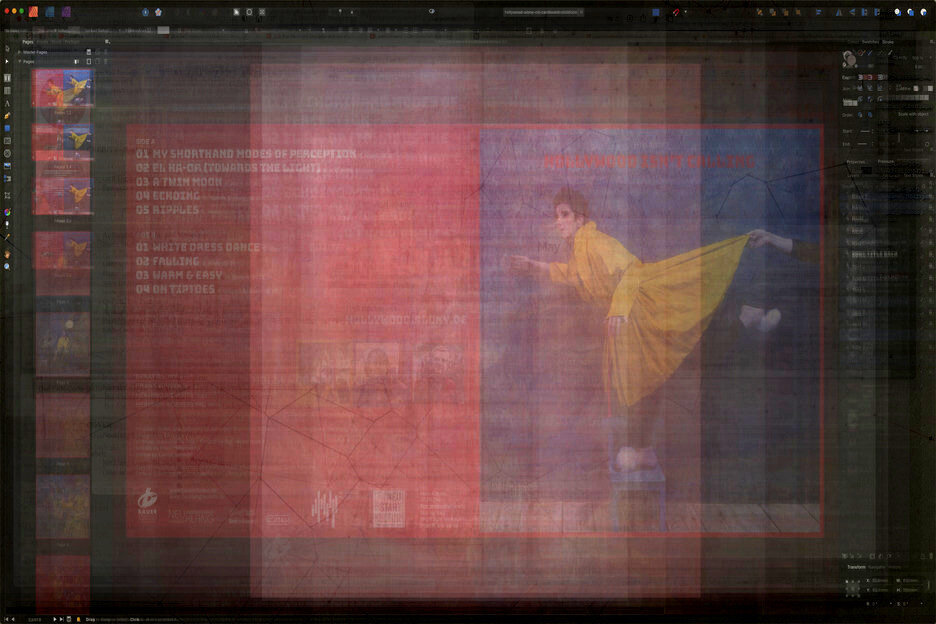
Task: Toggle the Scale with object option
Action: coord(912,114)
